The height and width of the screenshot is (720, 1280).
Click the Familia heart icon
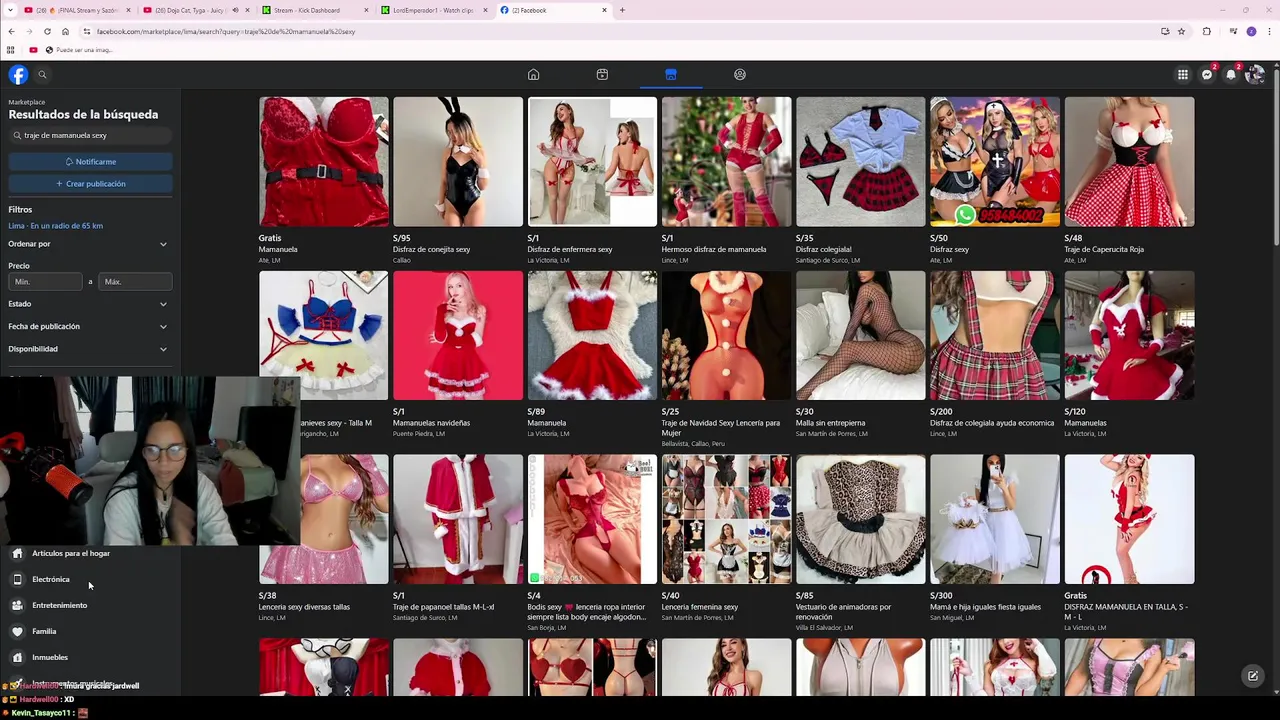(x=17, y=631)
